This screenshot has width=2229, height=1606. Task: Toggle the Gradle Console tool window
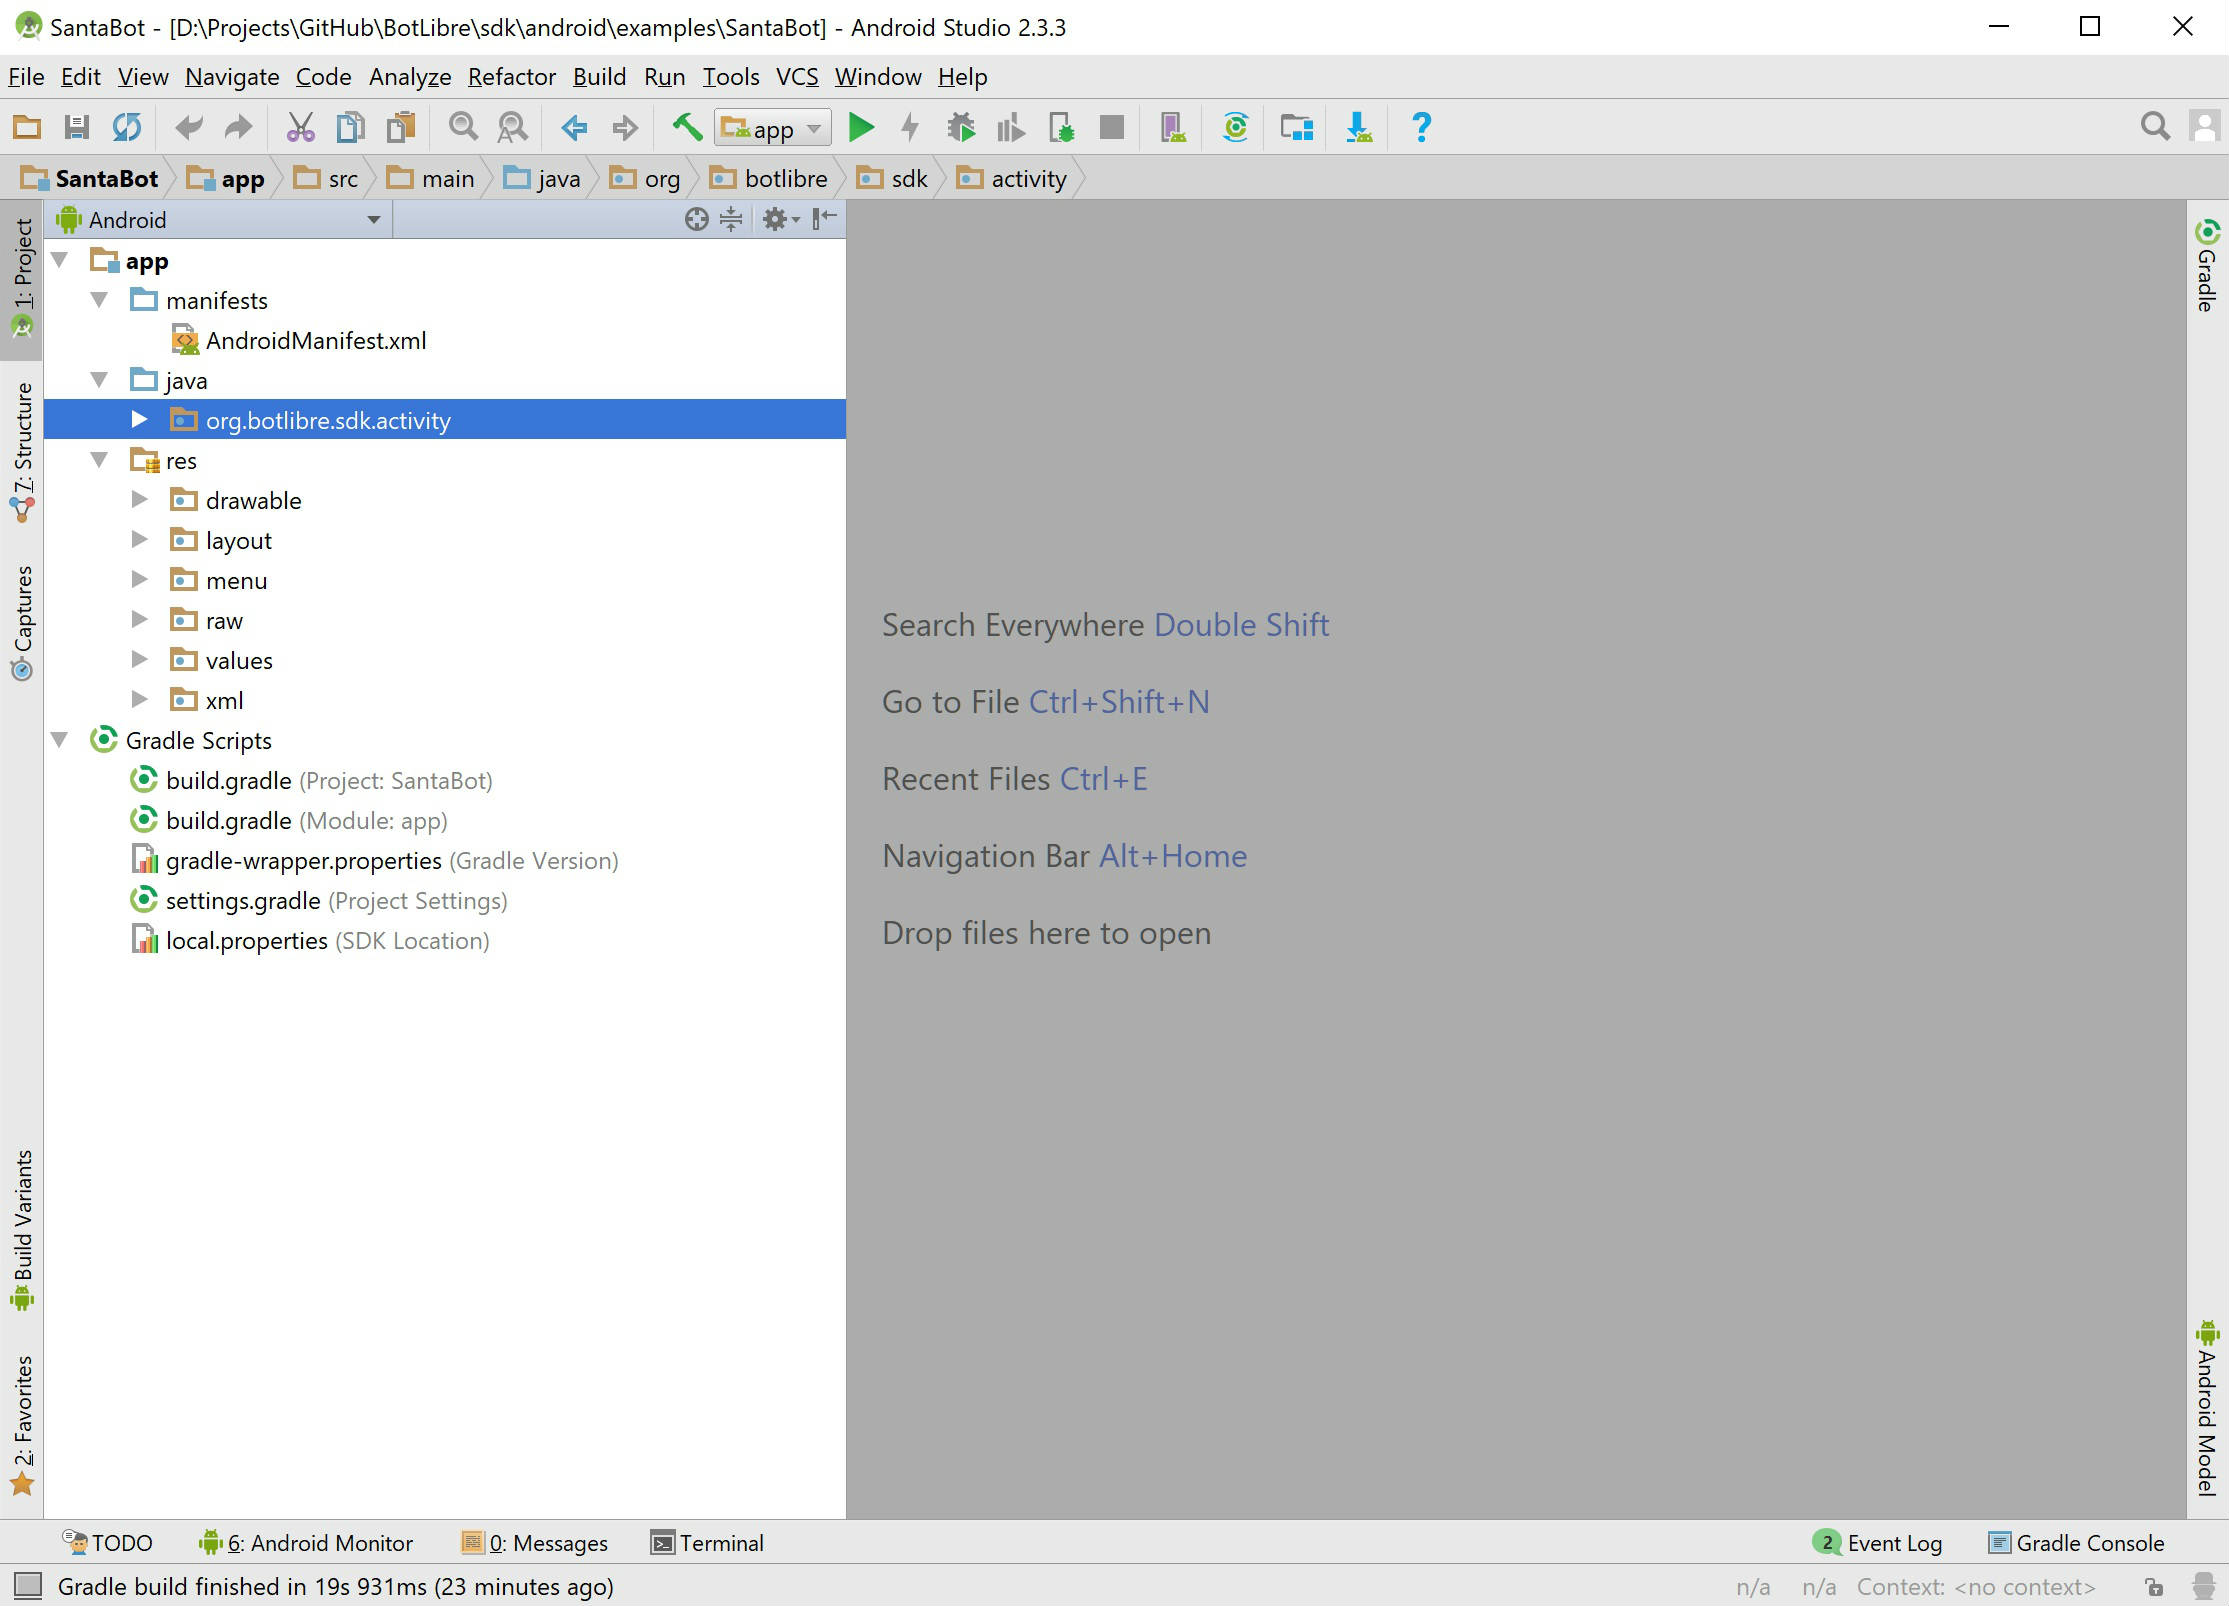tap(2076, 1543)
